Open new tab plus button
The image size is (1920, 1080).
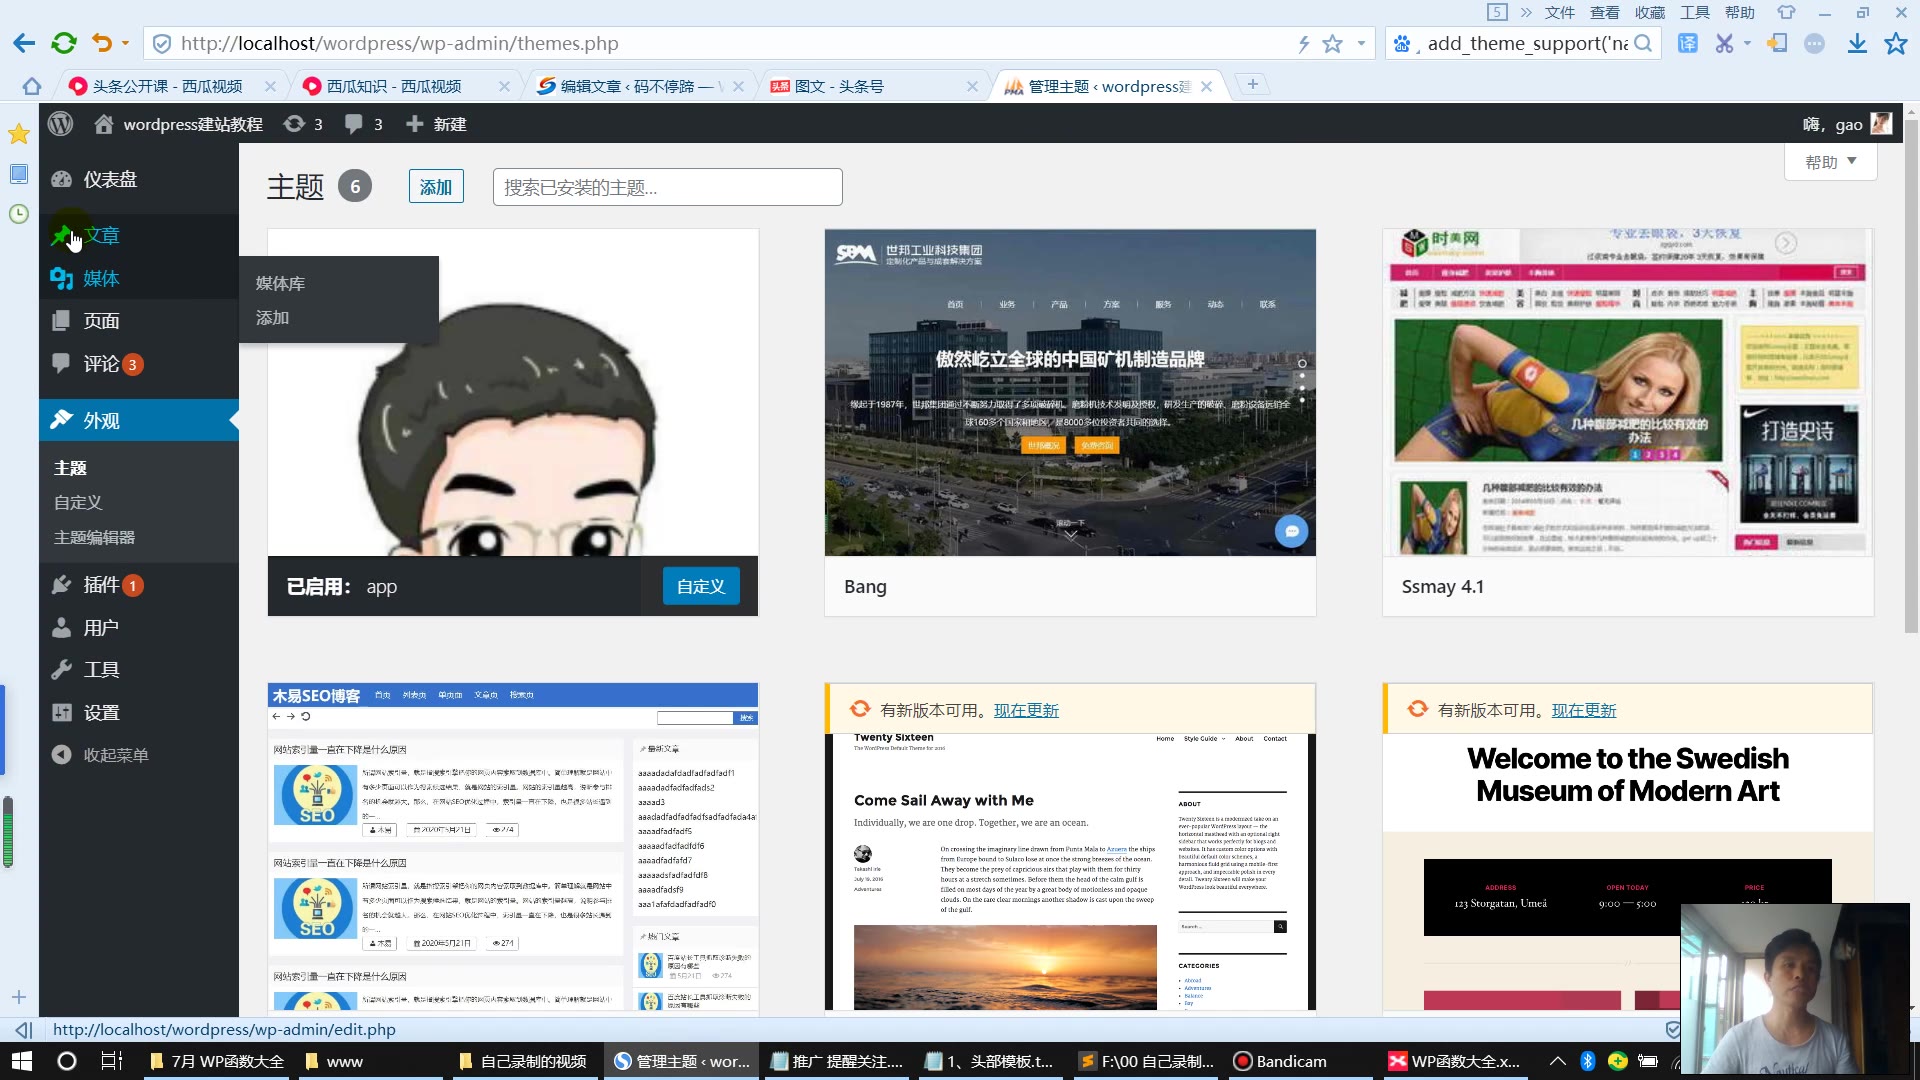pyautogui.click(x=1252, y=85)
